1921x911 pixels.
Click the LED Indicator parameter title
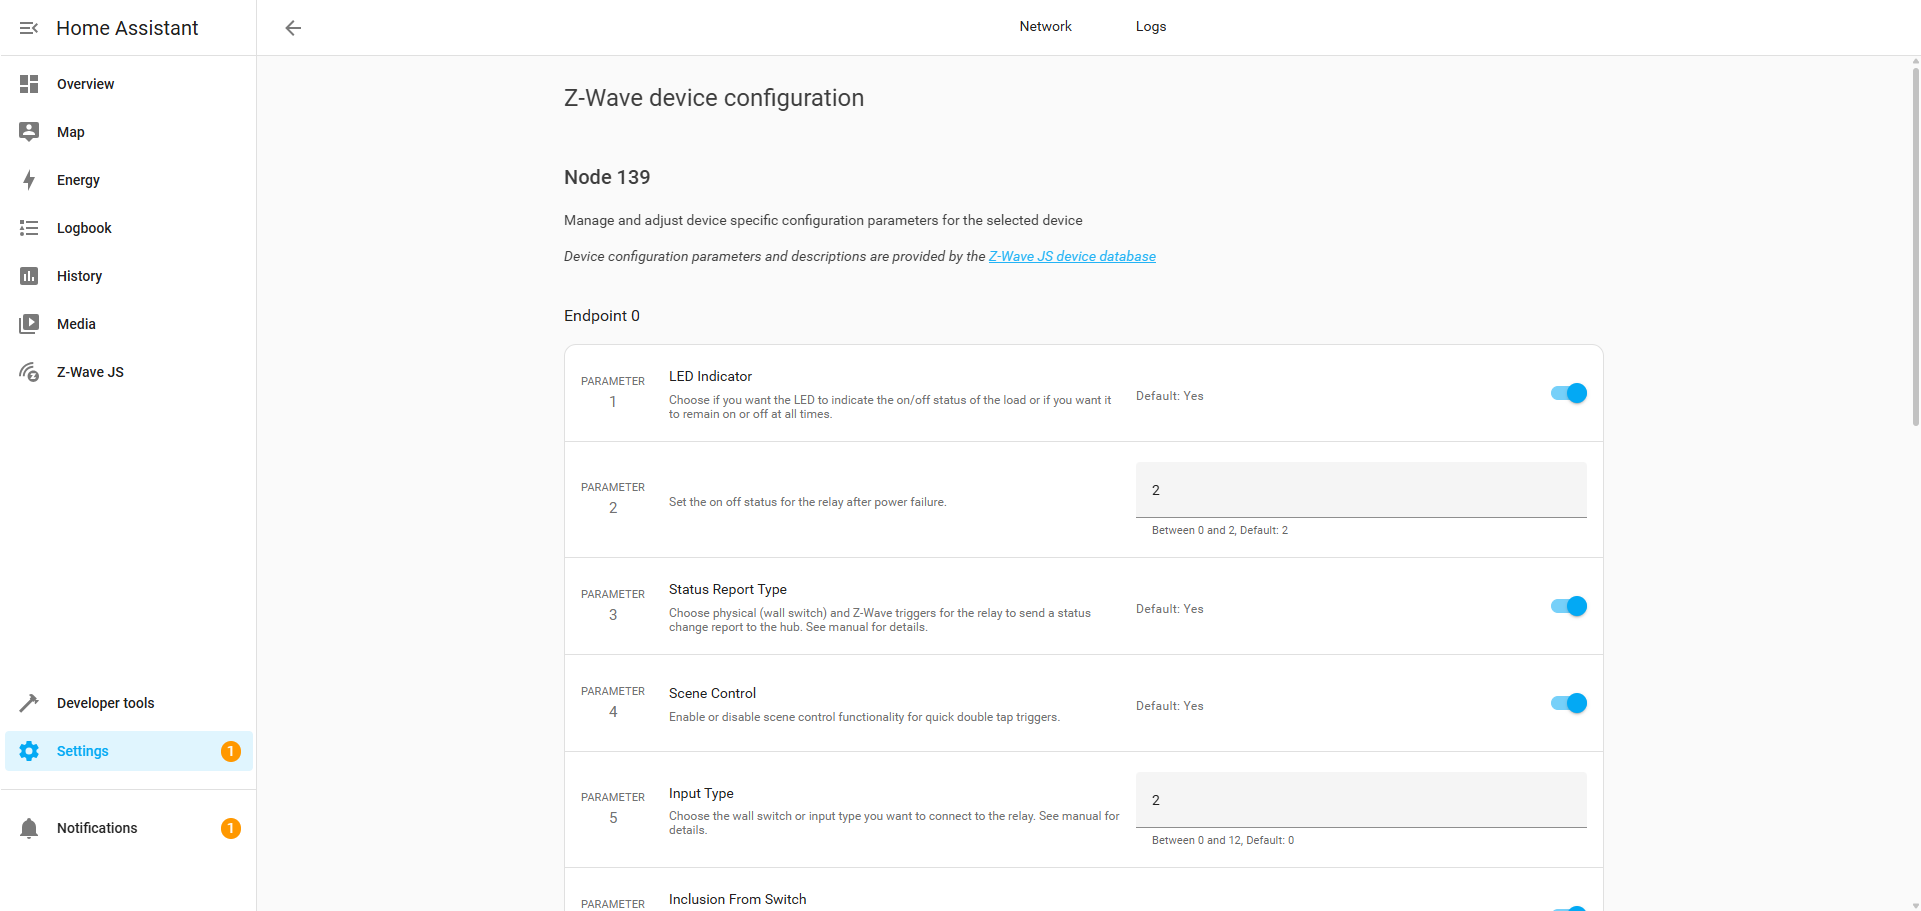(710, 377)
